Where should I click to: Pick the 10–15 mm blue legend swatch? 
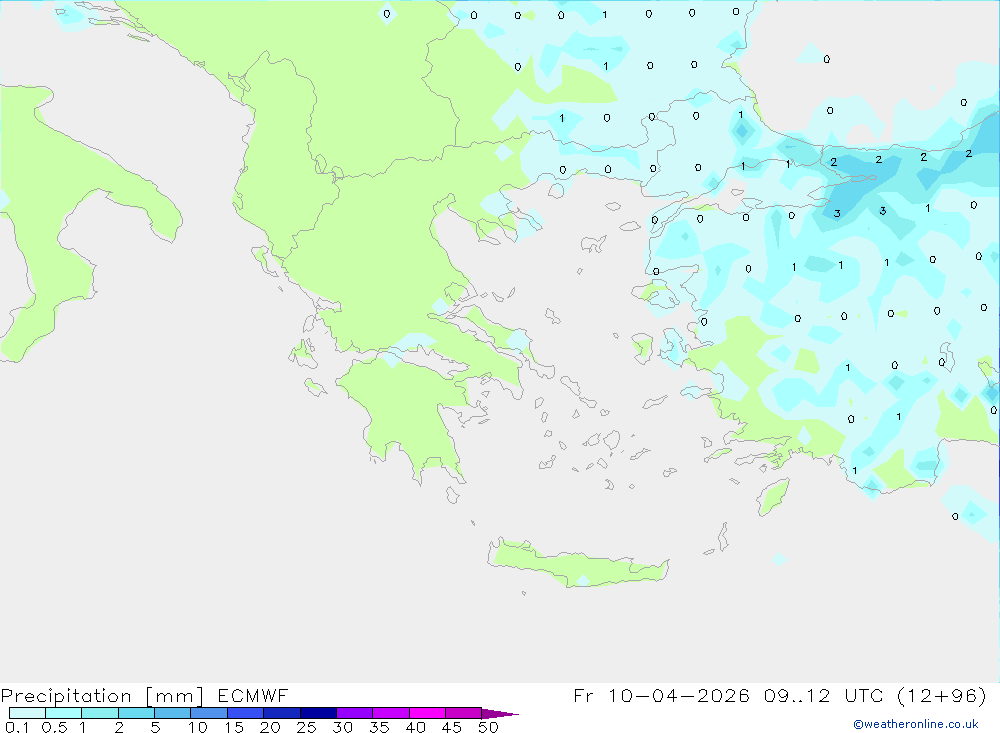209,713
